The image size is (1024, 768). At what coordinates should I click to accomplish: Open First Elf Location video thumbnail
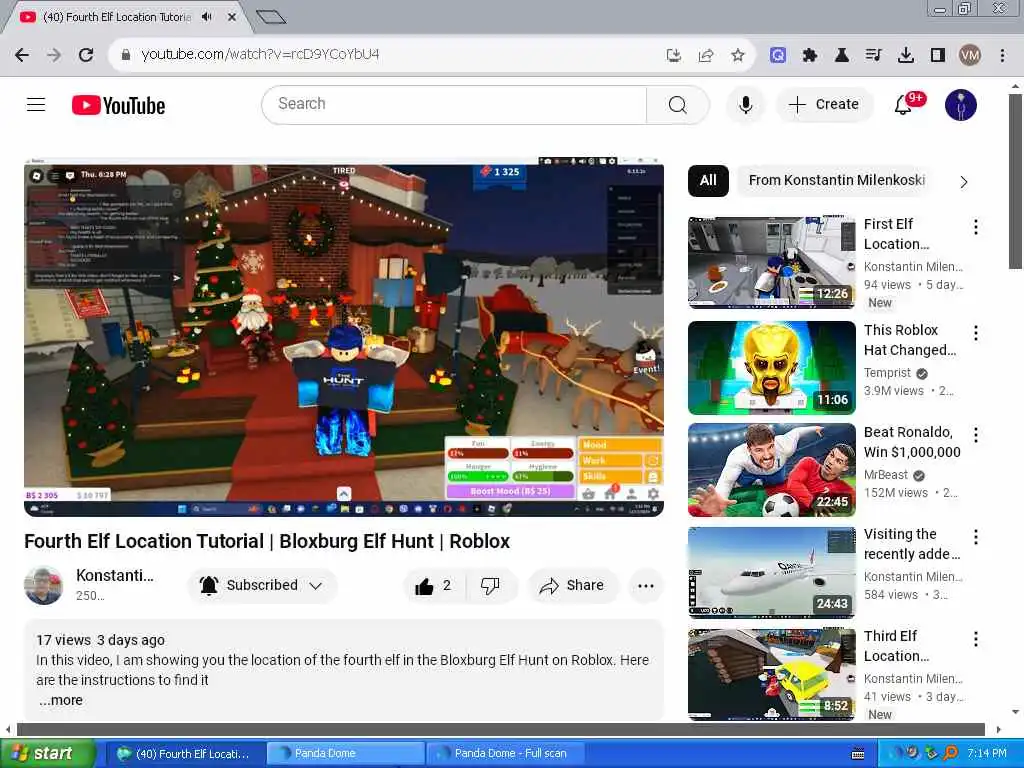point(771,263)
